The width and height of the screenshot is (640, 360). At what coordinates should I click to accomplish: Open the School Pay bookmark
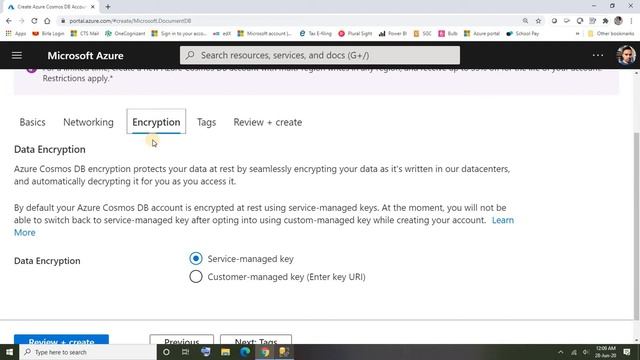(523, 33)
